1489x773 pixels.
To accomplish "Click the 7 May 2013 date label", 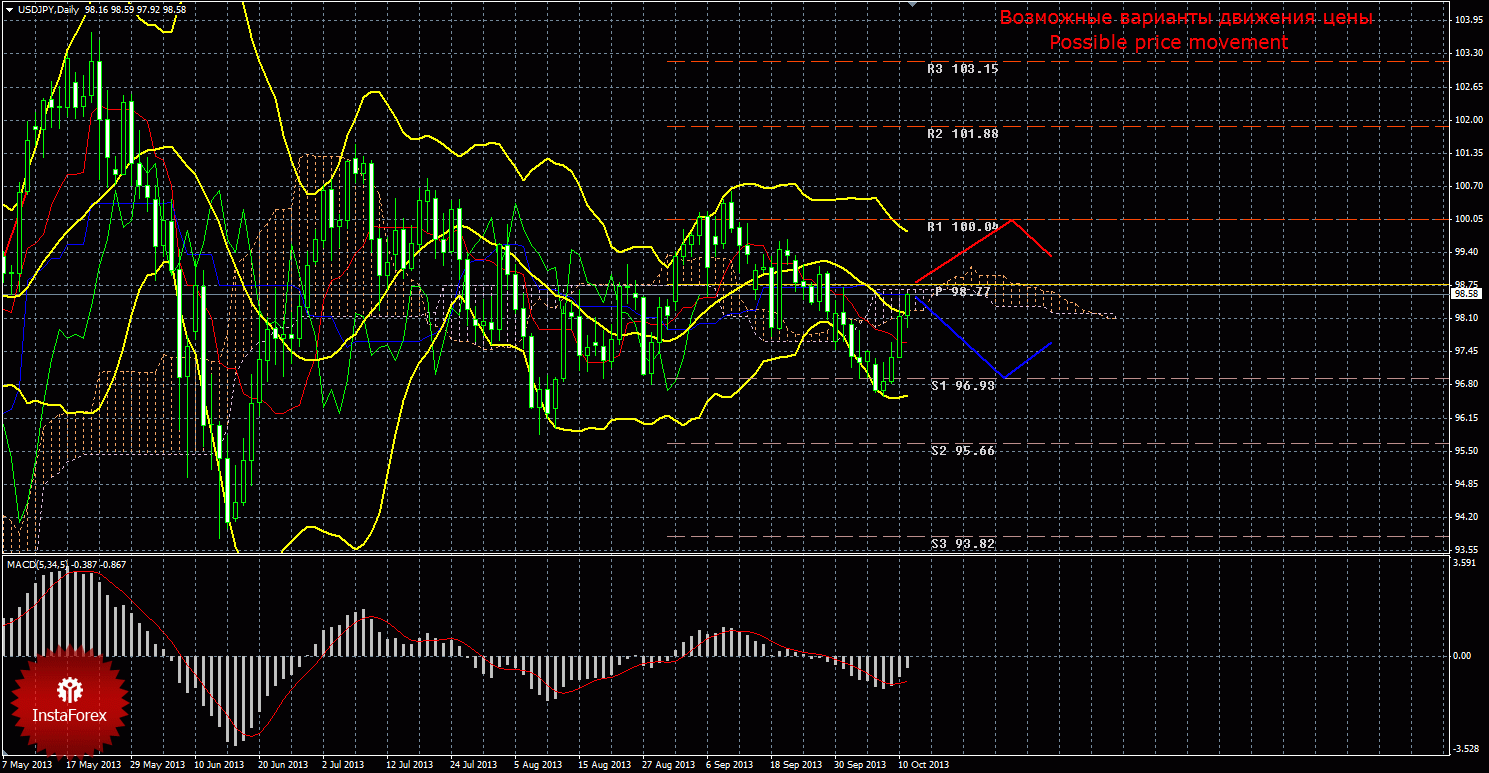I will click(28, 765).
